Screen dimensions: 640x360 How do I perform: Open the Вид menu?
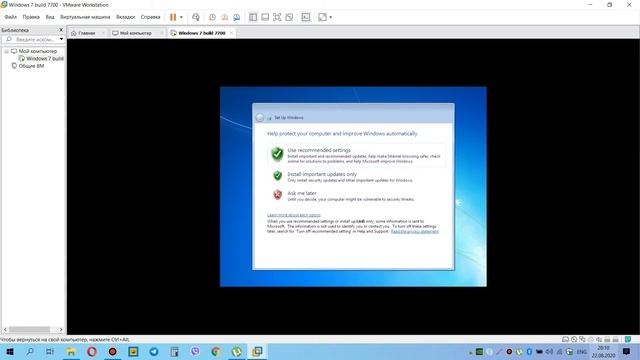click(50, 17)
